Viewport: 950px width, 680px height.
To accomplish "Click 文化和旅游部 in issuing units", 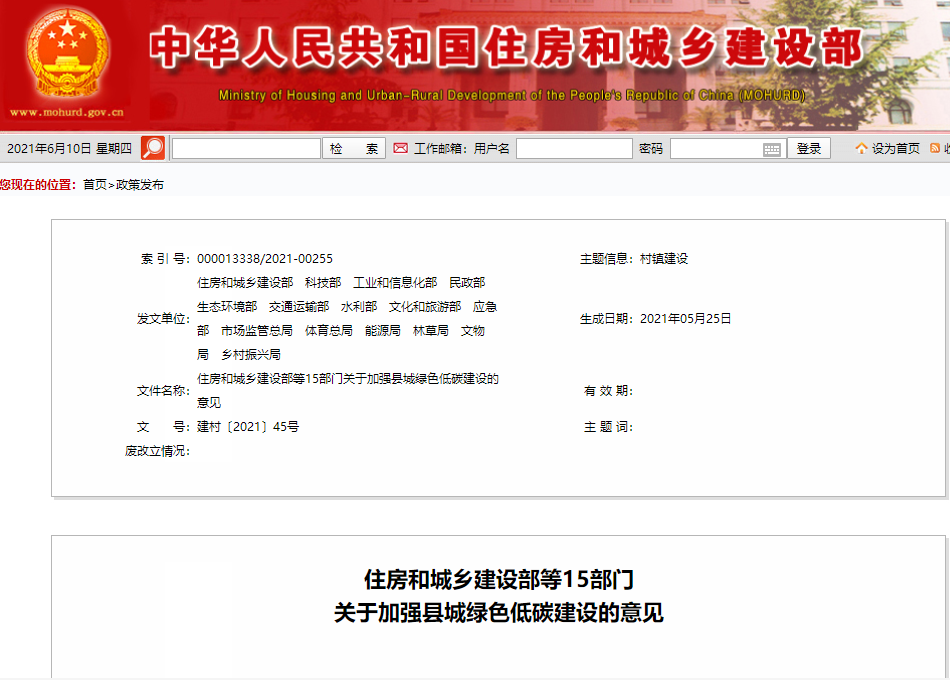I will [x=425, y=307].
